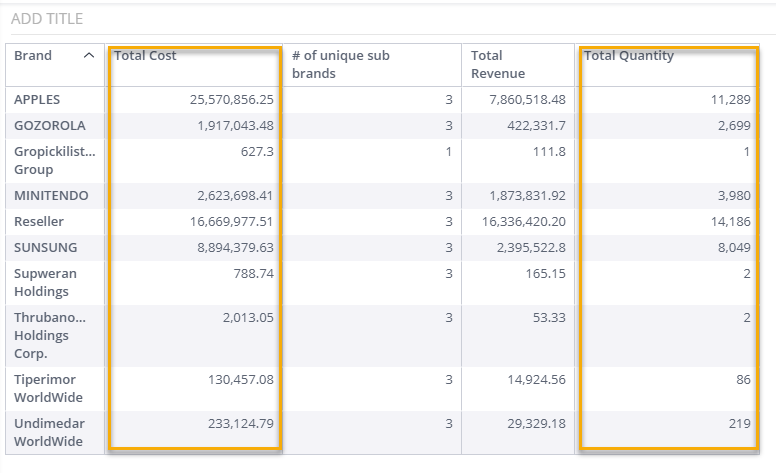Click the Supweran Holdings brand cell
This screenshot has height=473, width=776.
(x=45, y=282)
